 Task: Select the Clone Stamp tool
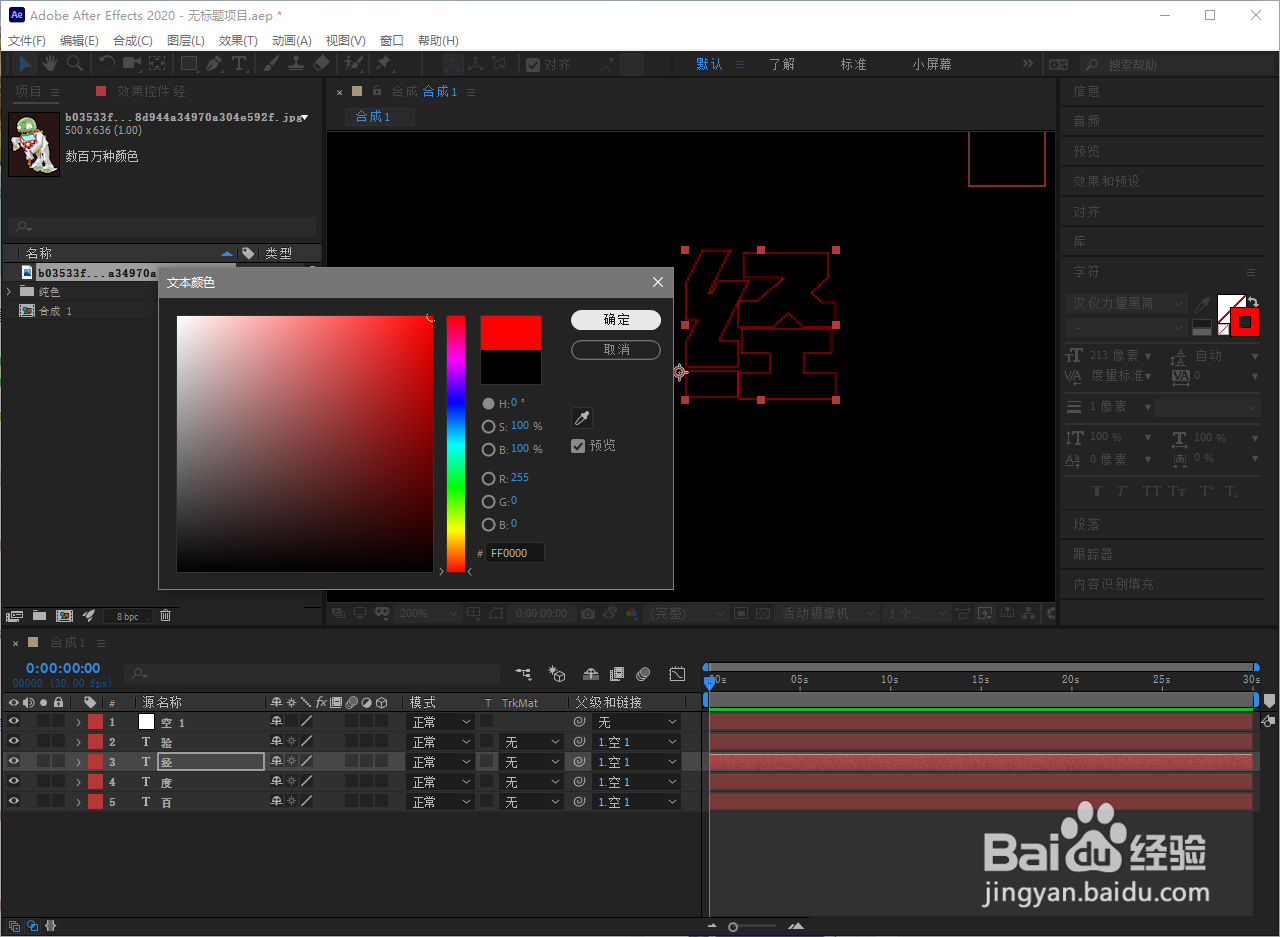[296, 63]
